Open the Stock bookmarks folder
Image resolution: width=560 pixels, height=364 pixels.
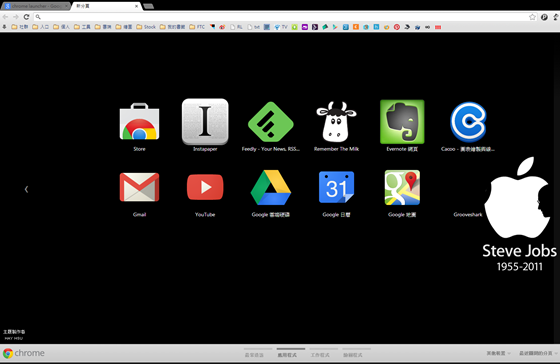click(146, 27)
